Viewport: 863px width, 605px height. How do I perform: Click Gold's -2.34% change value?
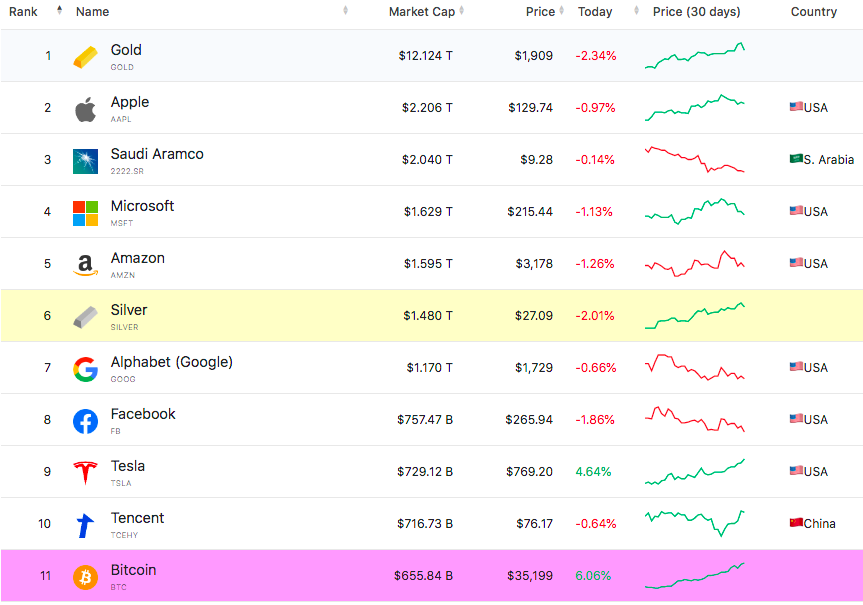click(596, 56)
